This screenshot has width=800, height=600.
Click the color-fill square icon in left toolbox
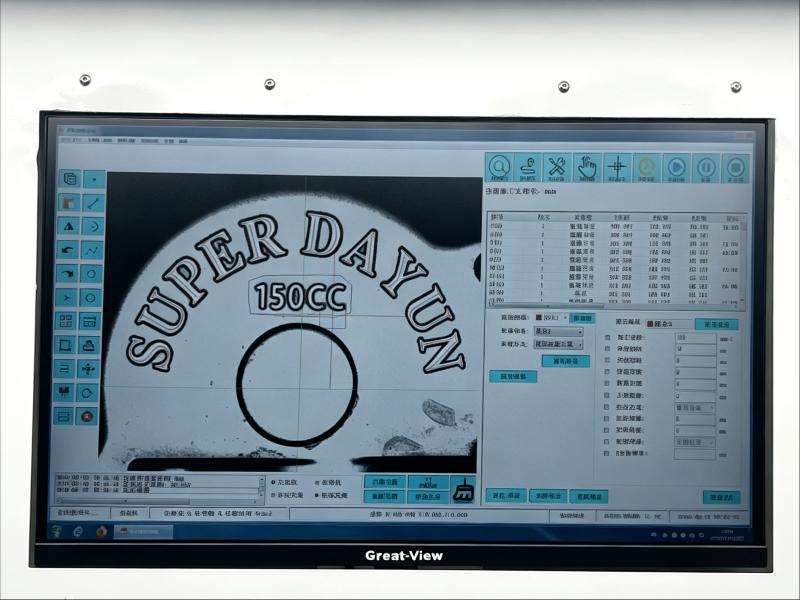pyautogui.click(x=69, y=203)
